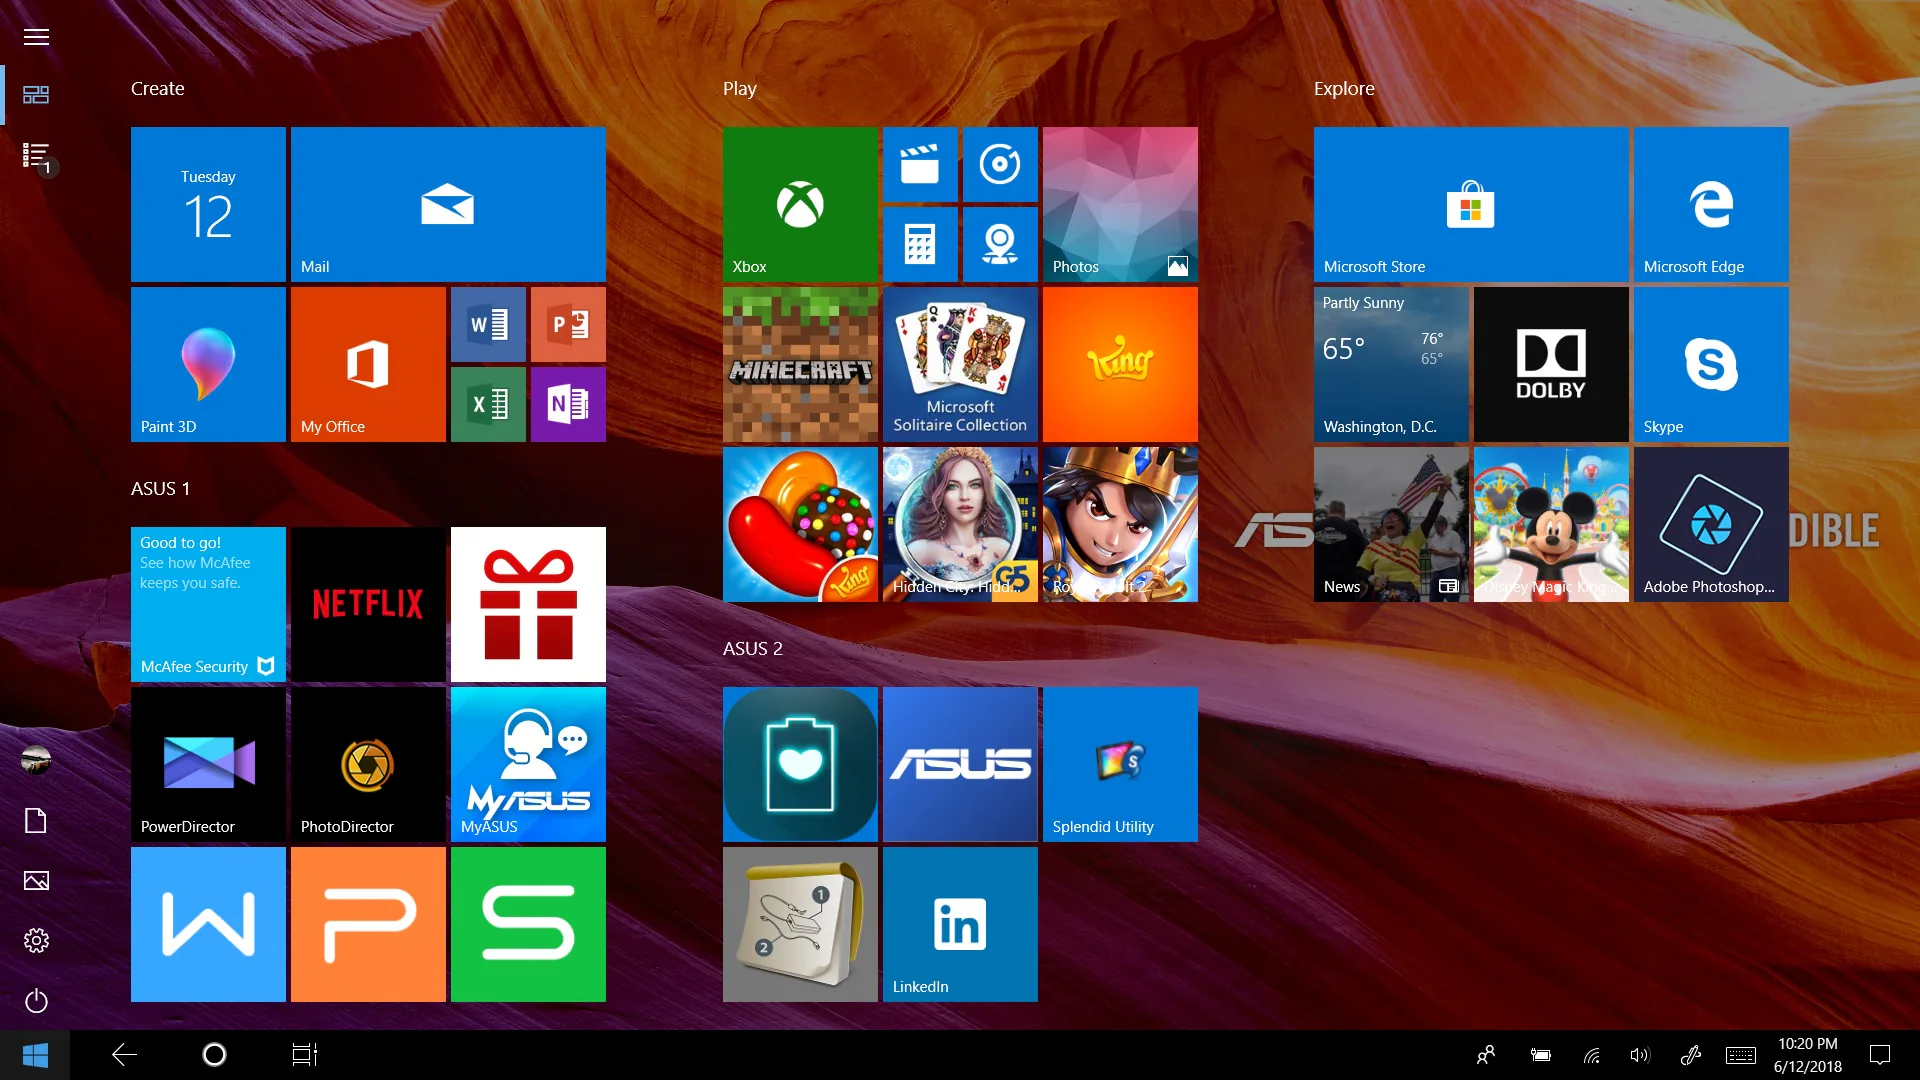
Task: Open the Weather tile for Washington, D.C.
Action: point(1391,364)
